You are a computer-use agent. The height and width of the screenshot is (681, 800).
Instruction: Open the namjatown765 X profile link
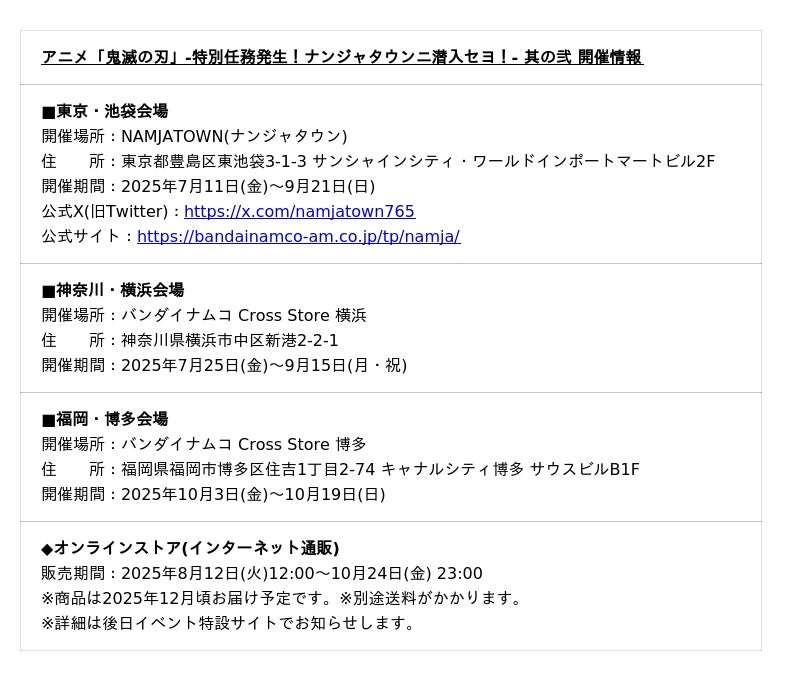tap(299, 211)
